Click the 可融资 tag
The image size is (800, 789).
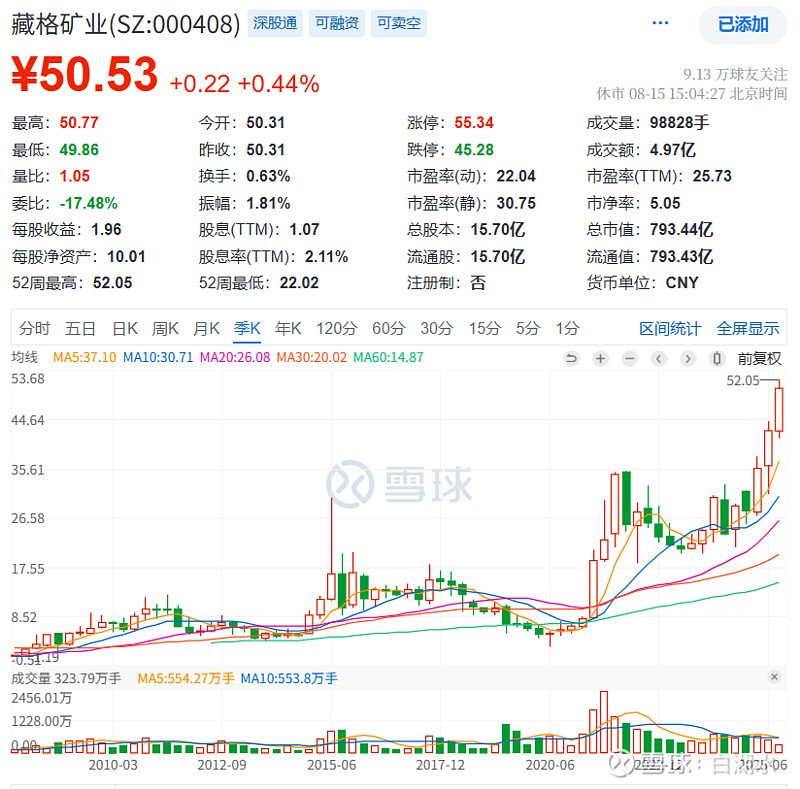pos(337,23)
